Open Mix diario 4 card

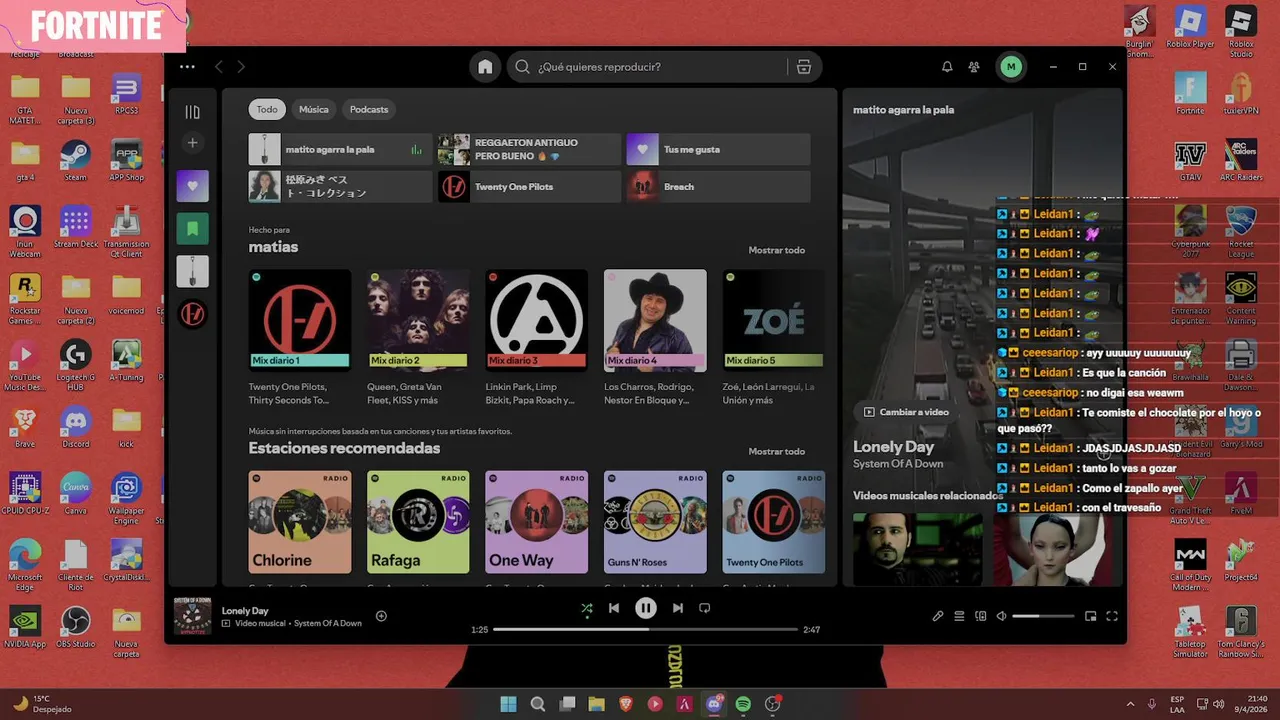[655, 337]
